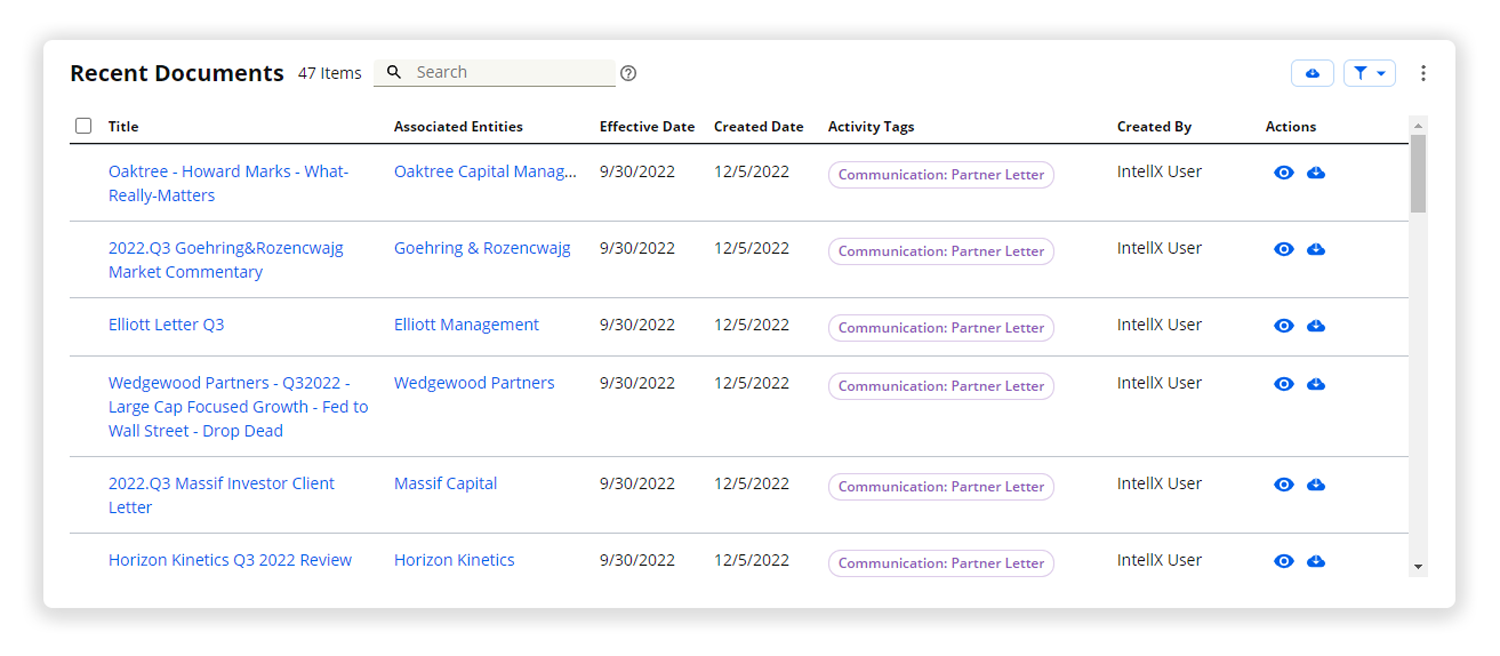Viewport: 1500px width, 656px height.
Task: Click IntellX User in Elliott Letter row
Action: tap(1159, 324)
